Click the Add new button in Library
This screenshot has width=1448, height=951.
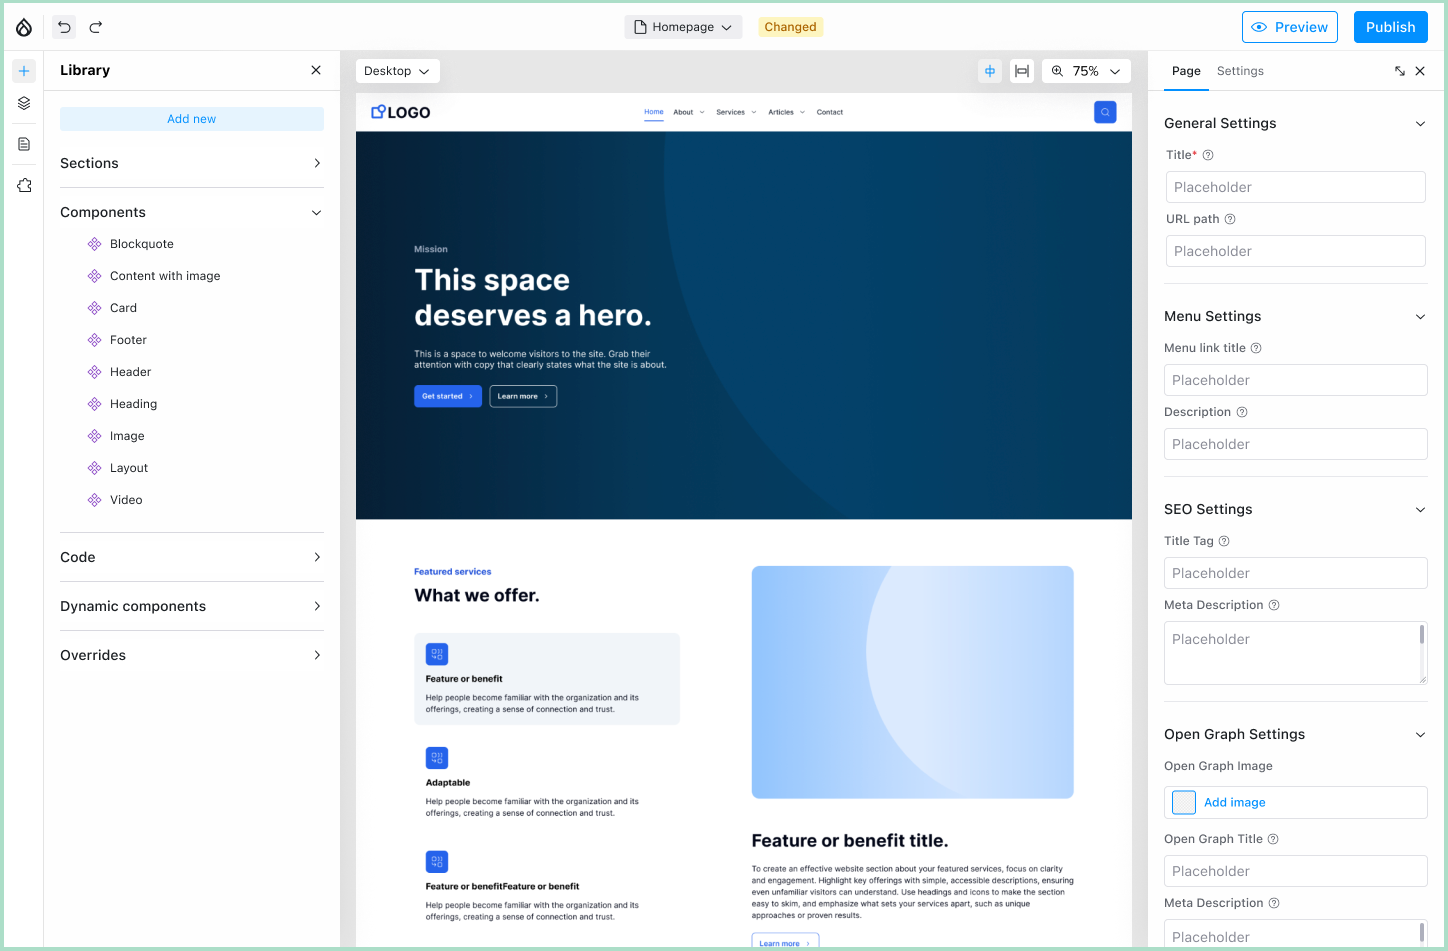192,119
